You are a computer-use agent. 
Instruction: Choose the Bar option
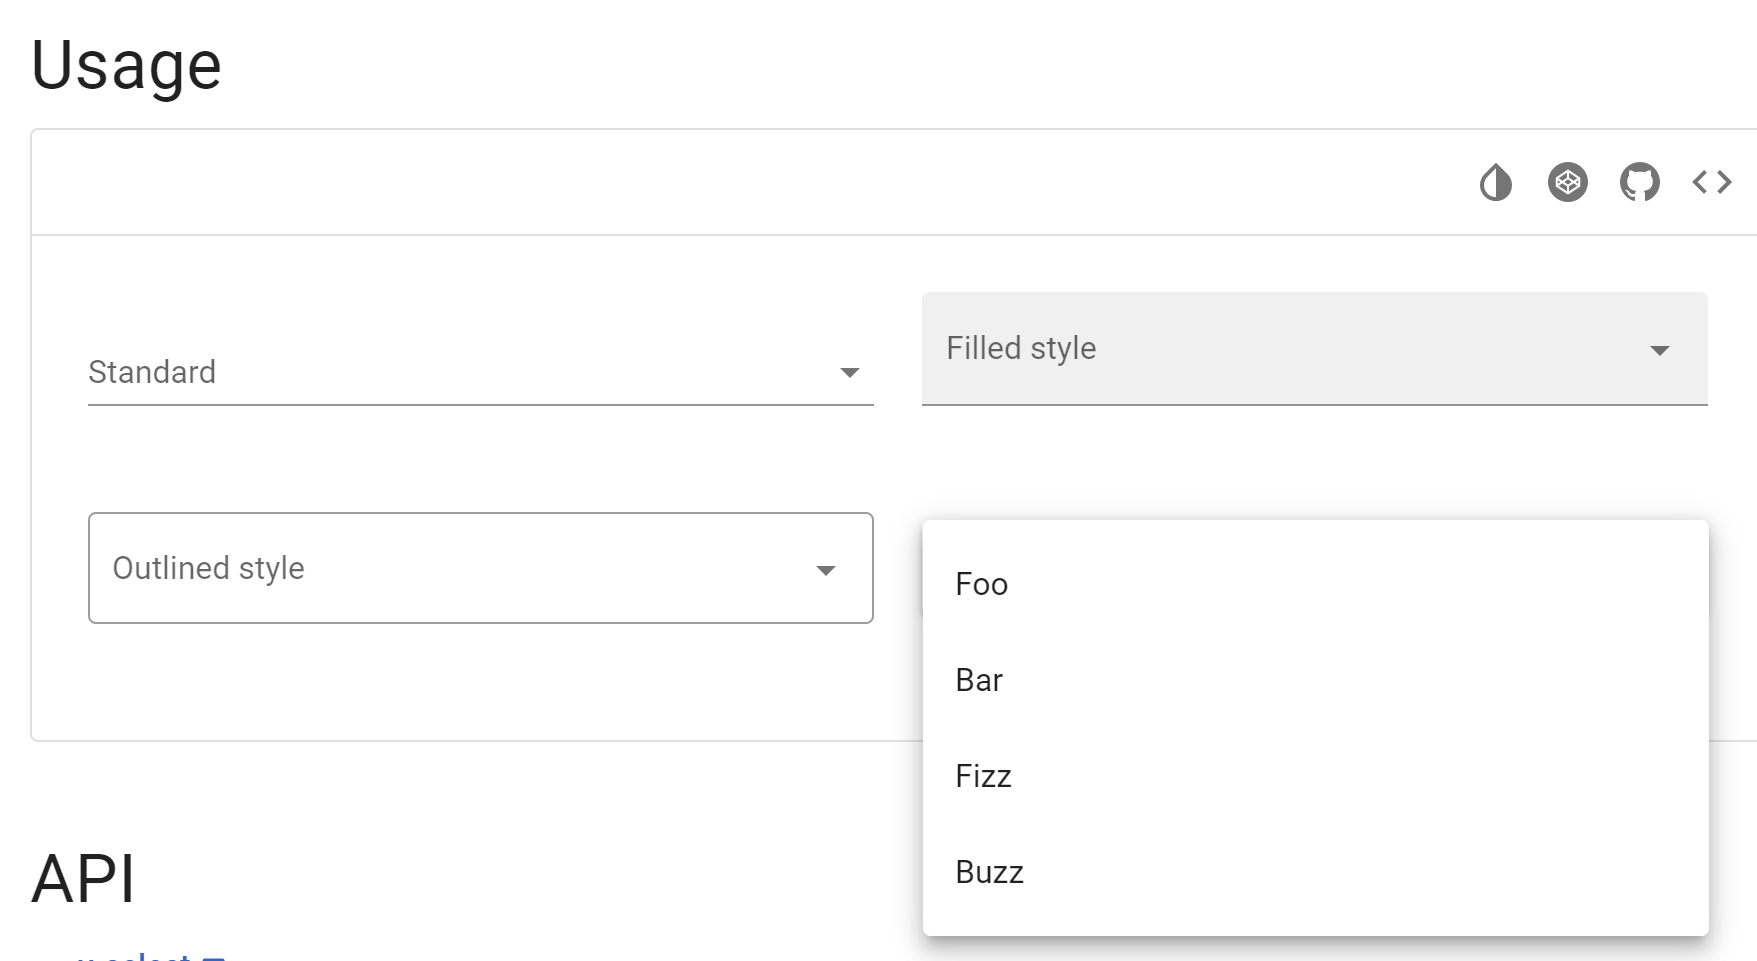click(x=979, y=680)
